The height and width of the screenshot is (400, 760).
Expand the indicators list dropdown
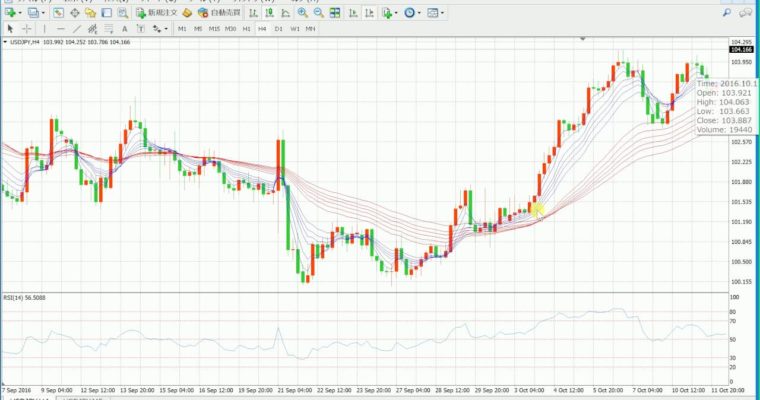pyautogui.click(x=388, y=14)
